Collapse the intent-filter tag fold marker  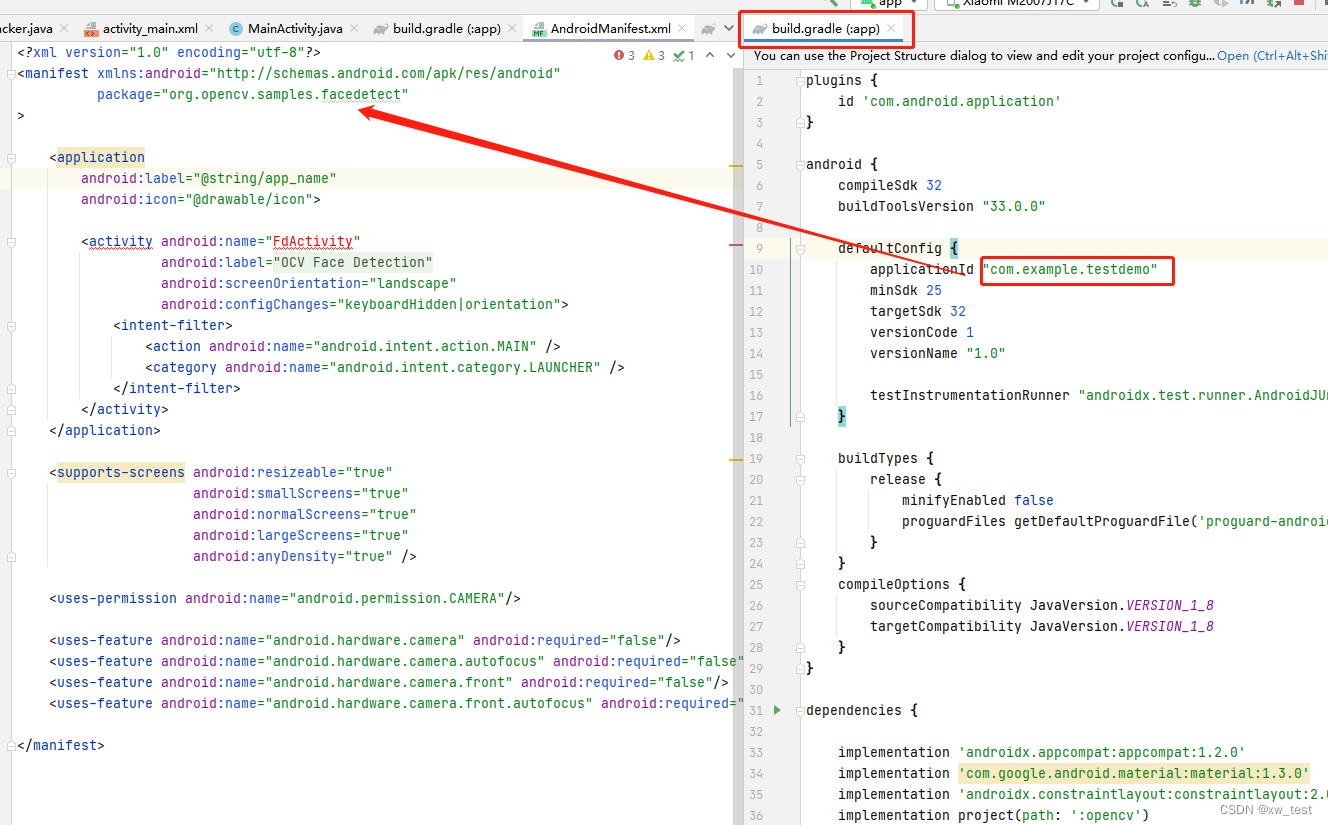pos(11,325)
